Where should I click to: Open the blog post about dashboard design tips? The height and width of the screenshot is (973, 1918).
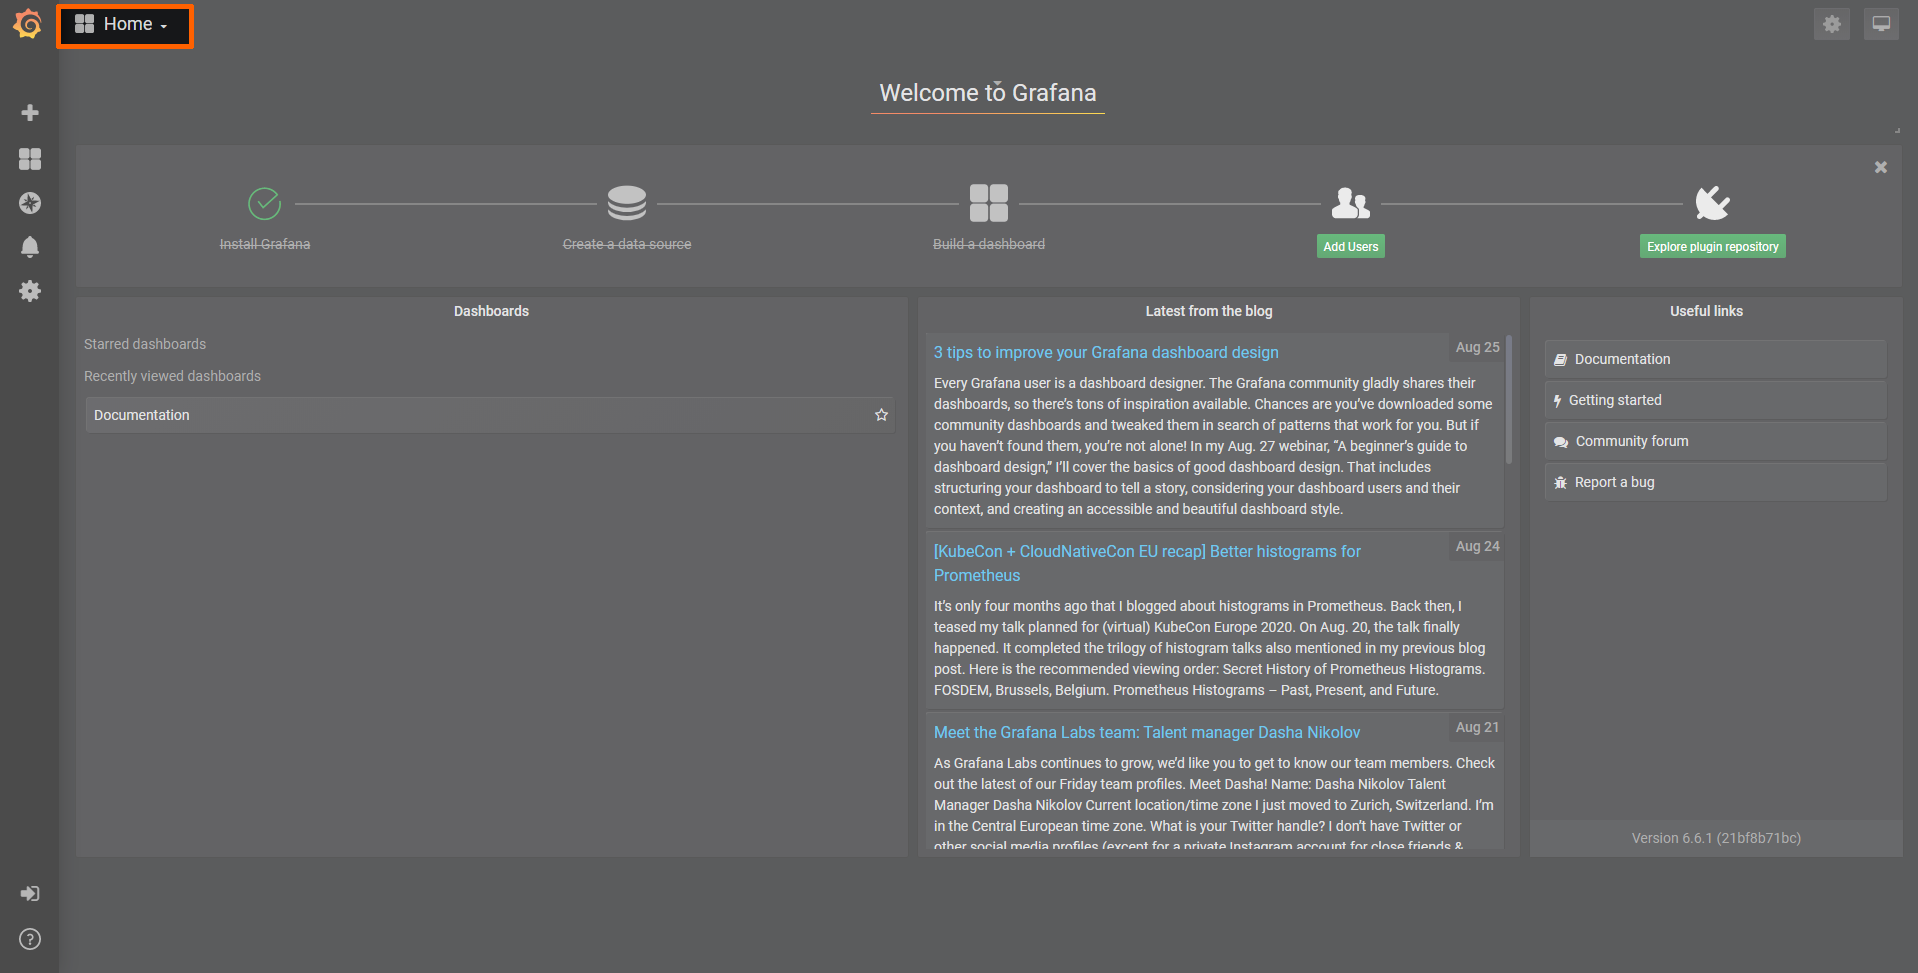(1105, 352)
